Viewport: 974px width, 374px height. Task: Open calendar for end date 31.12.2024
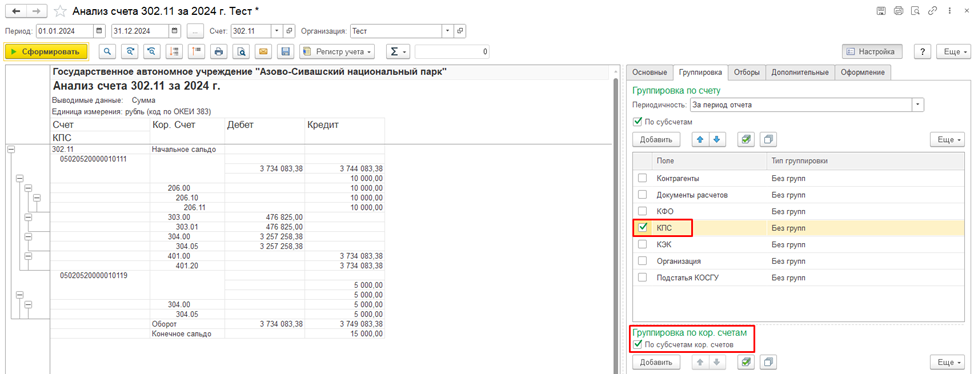tap(175, 30)
